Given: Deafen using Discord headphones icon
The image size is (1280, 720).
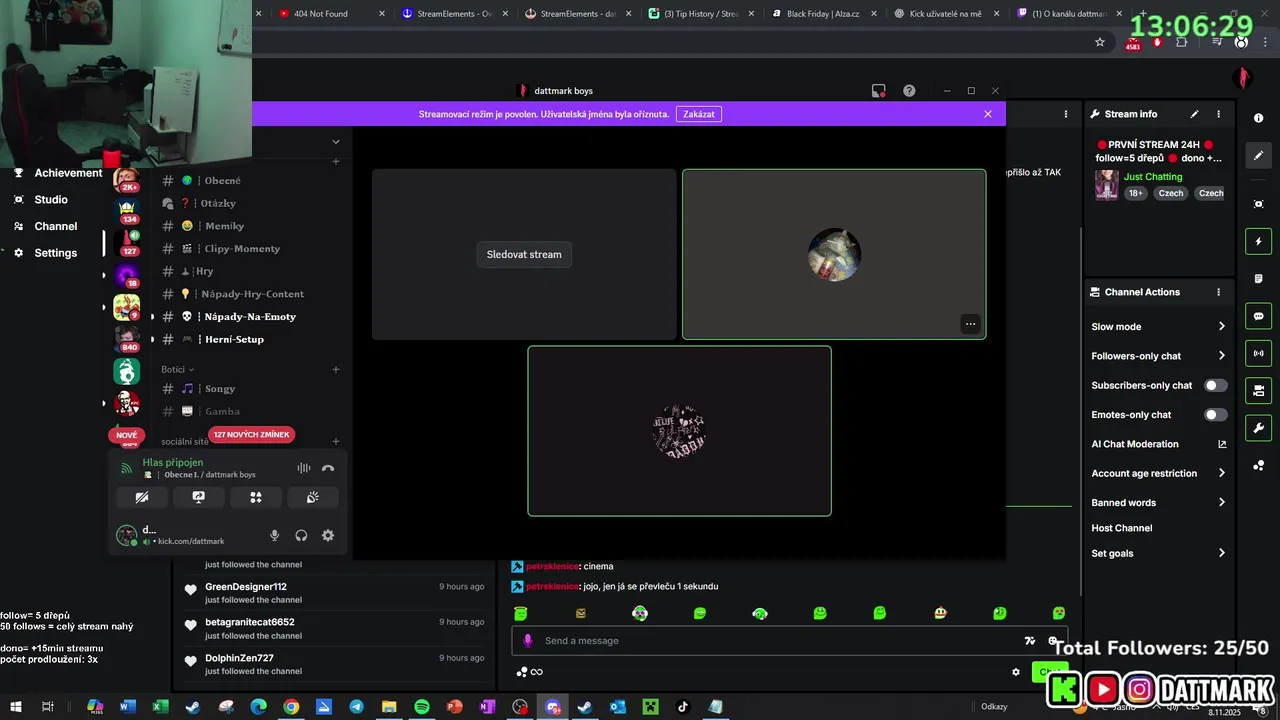Looking at the screenshot, I should (301, 536).
